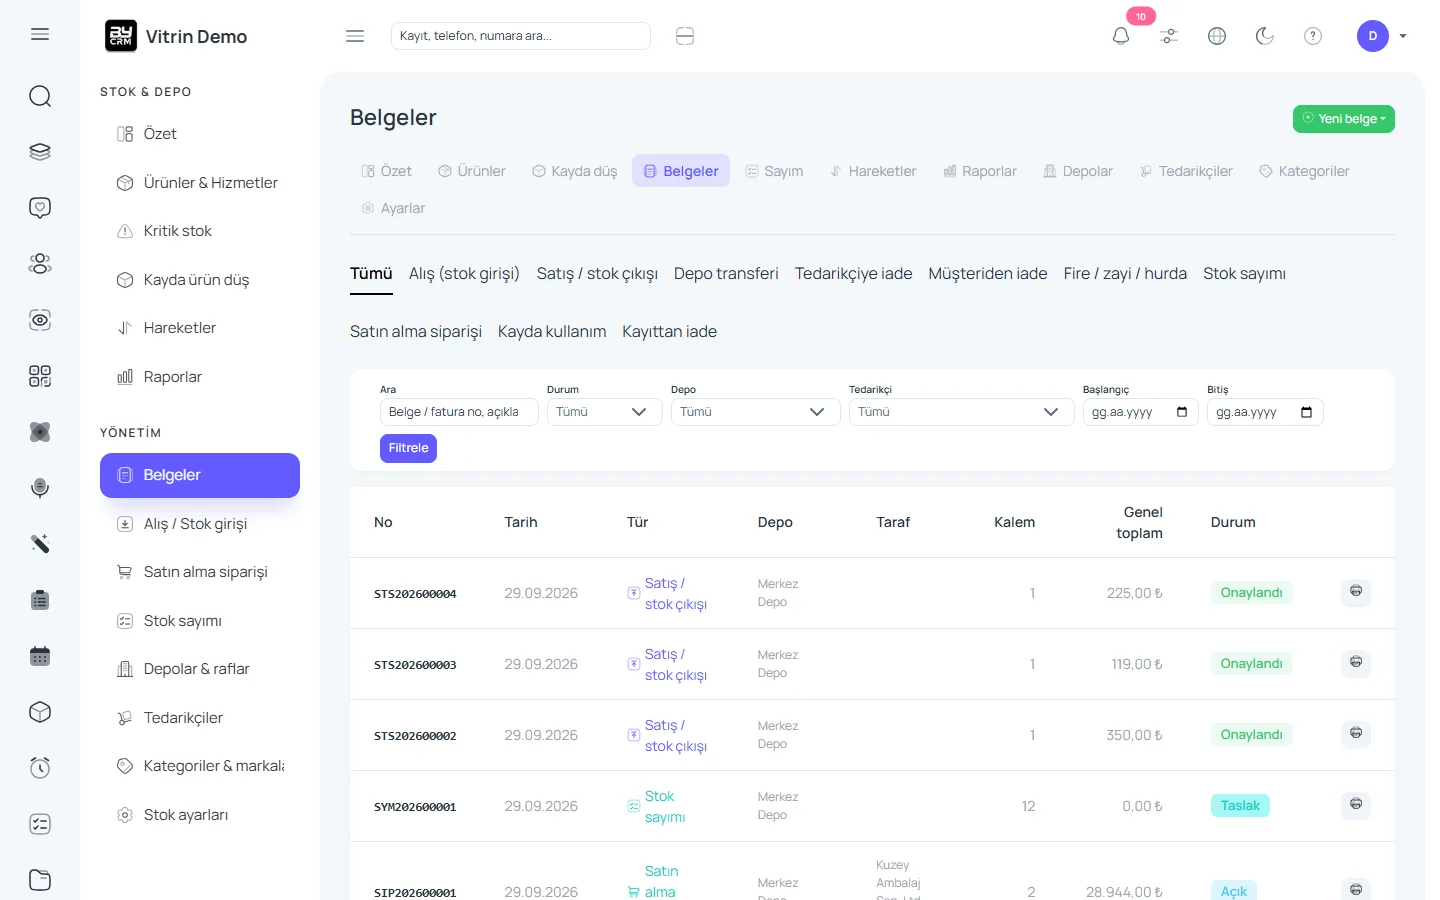This screenshot has width=1440, height=900.
Task: Open the clipboard icon in left rail
Action: [40, 600]
